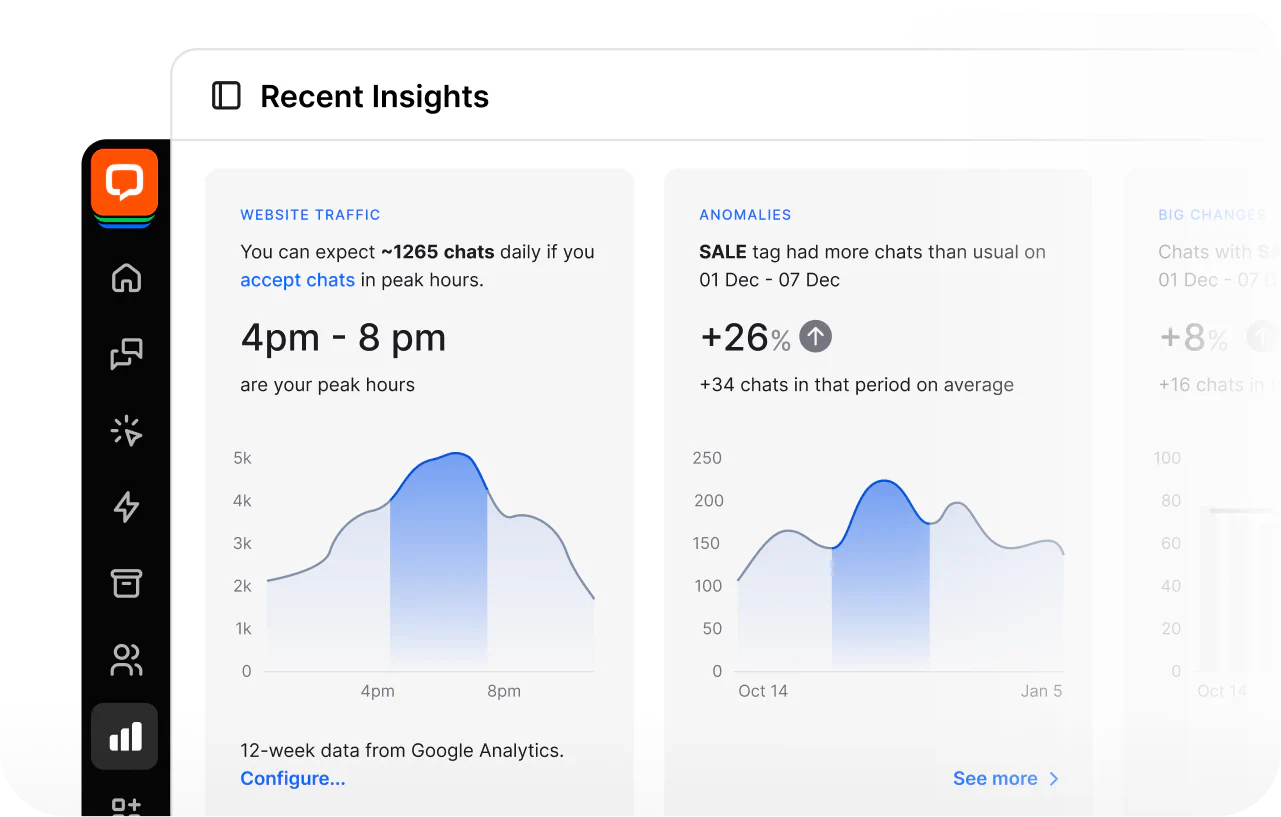This screenshot has width=1281, height=817.
Task: Select the Traffic cursor icon
Action: pos(124,430)
